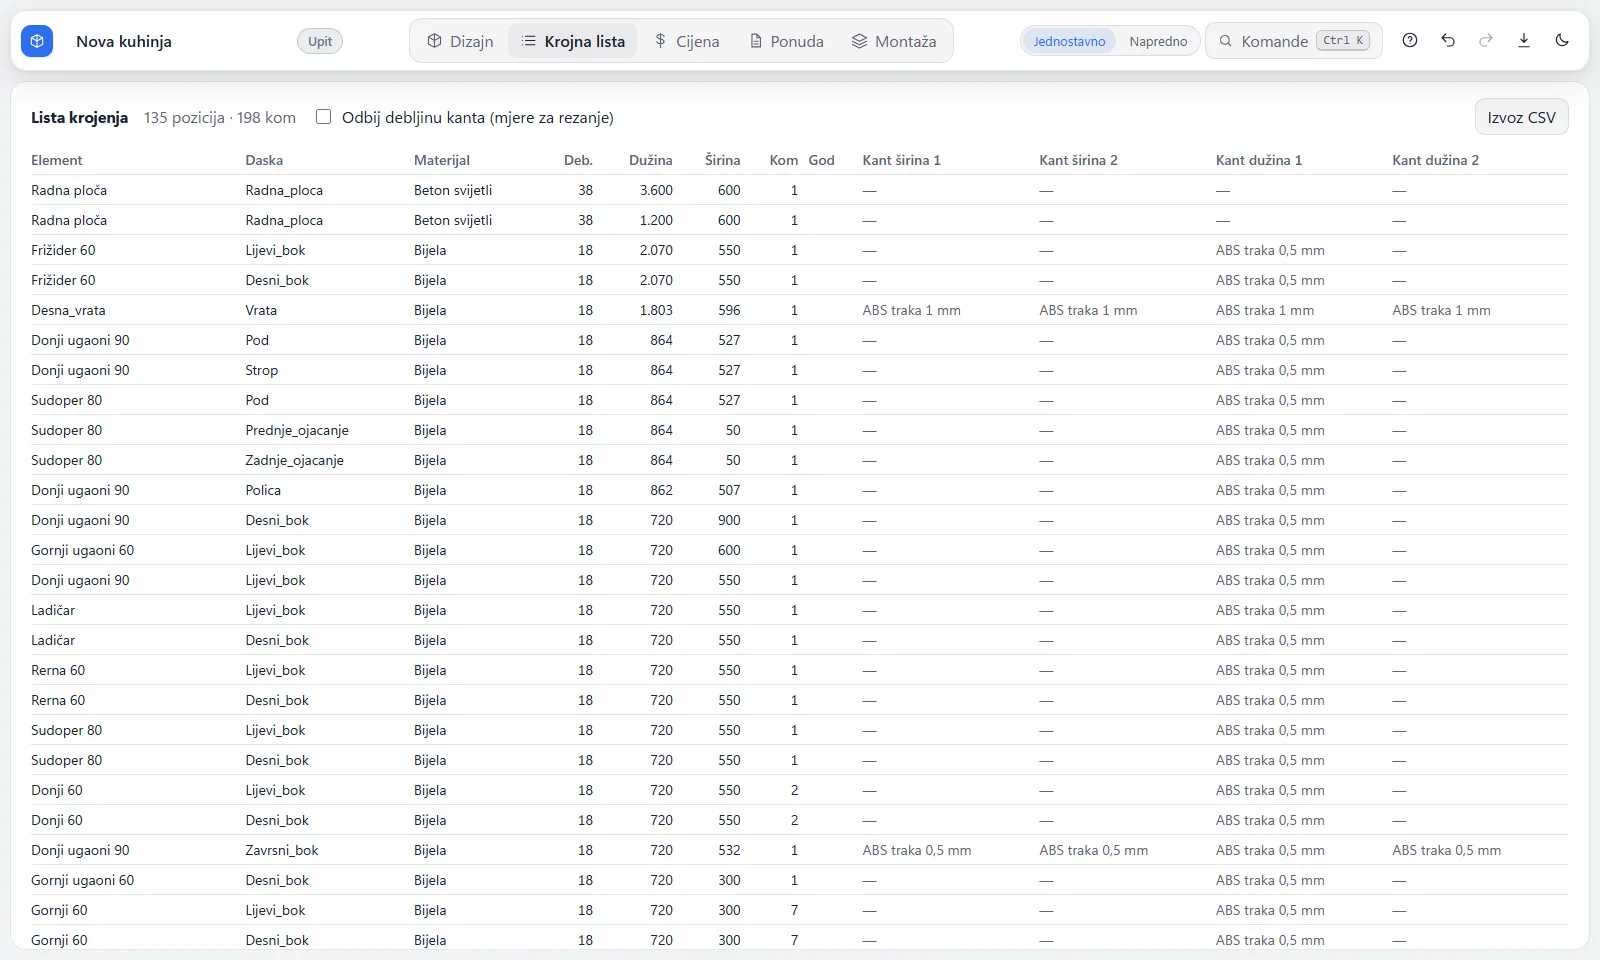
Task: Click the Daska column header
Action: (x=264, y=160)
